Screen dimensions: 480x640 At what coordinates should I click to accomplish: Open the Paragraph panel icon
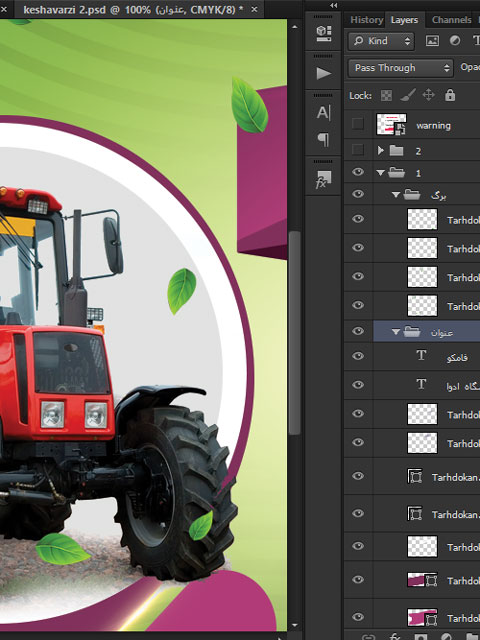tap(323, 140)
